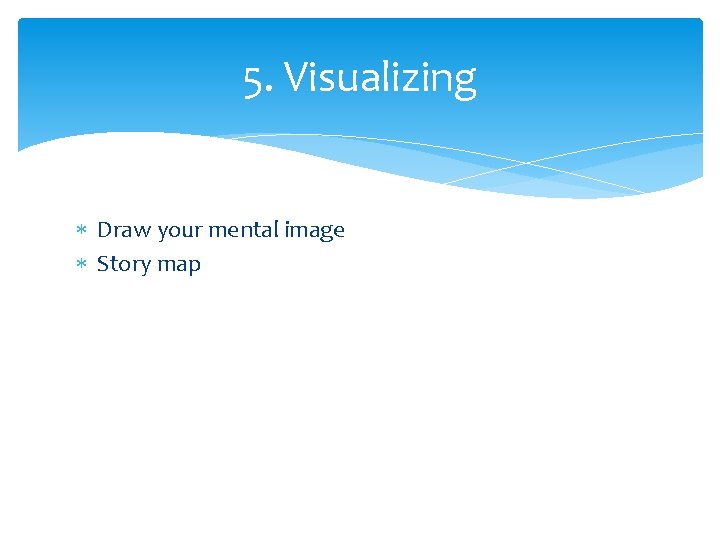Click the 'Draw your mental image' bullet text
This screenshot has height=540, width=720.
221,230
